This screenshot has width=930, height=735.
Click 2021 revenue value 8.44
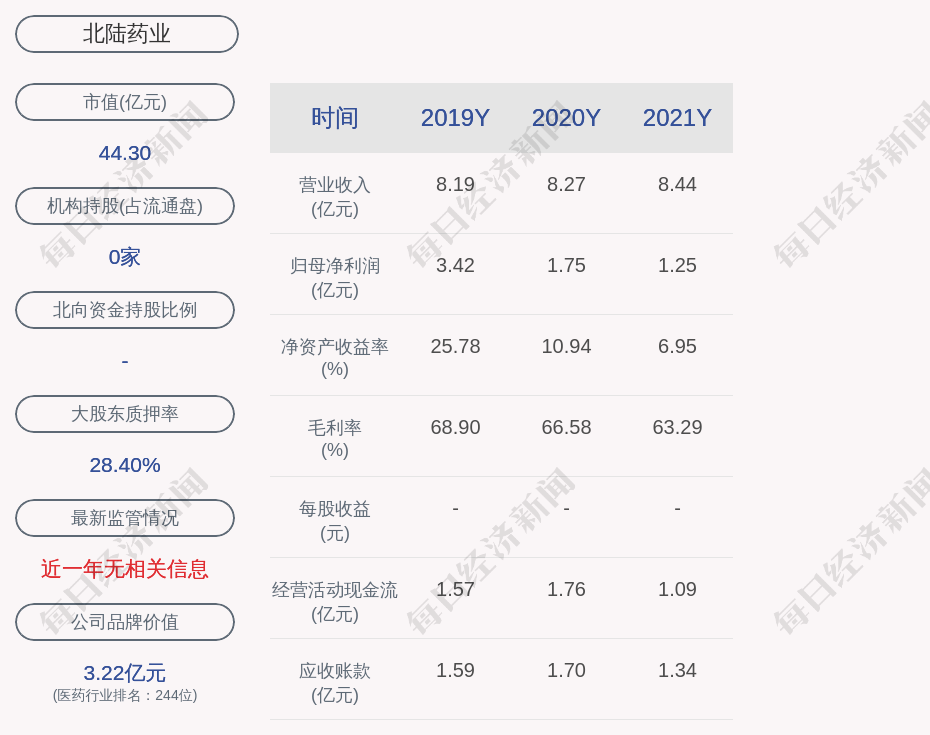tap(677, 184)
